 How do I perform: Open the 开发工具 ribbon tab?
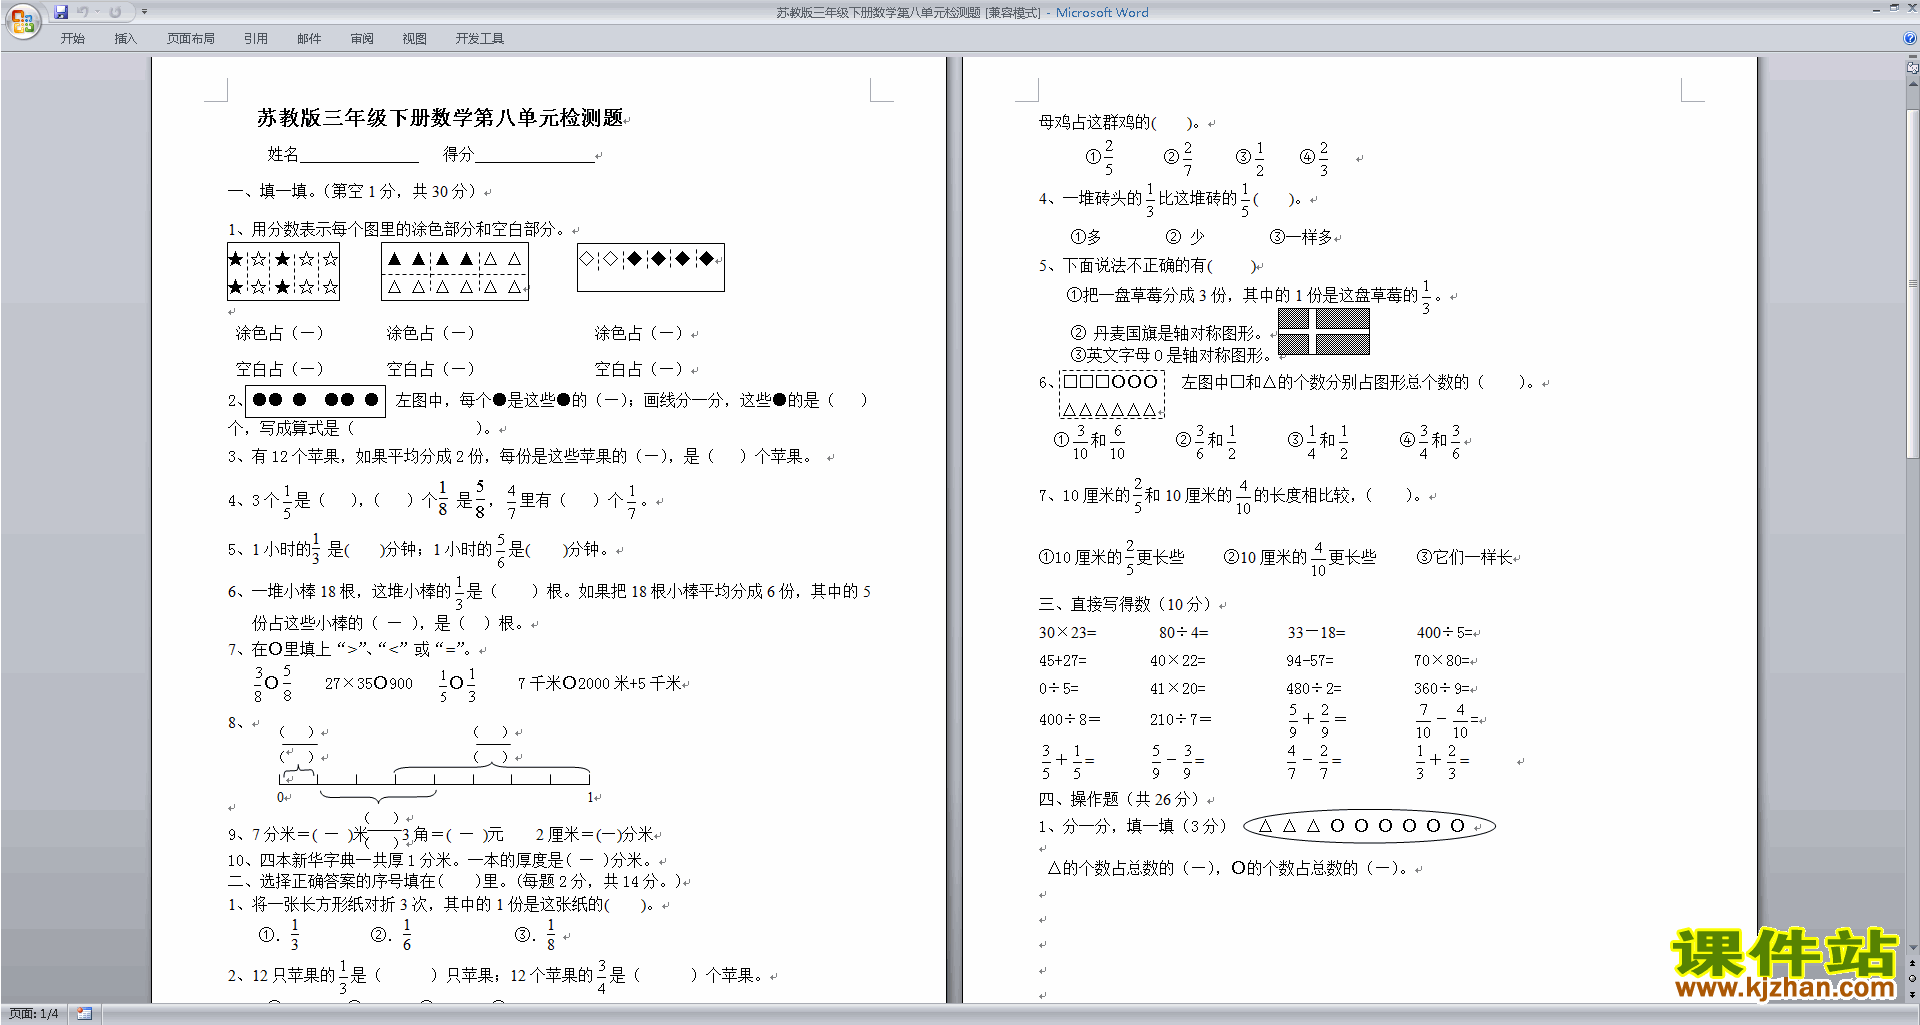tap(480, 39)
